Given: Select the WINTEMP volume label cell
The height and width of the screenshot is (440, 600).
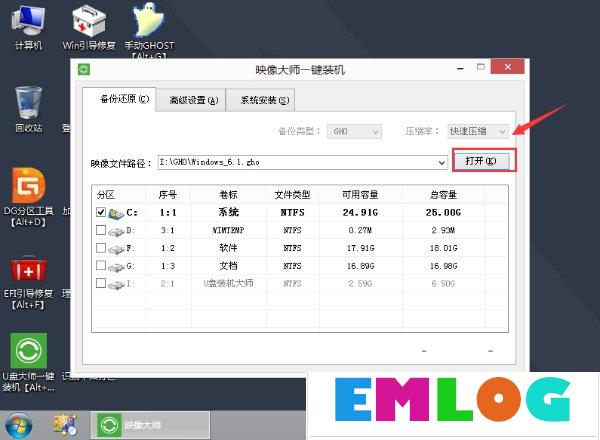Looking at the screenshot, I should 228,230.
